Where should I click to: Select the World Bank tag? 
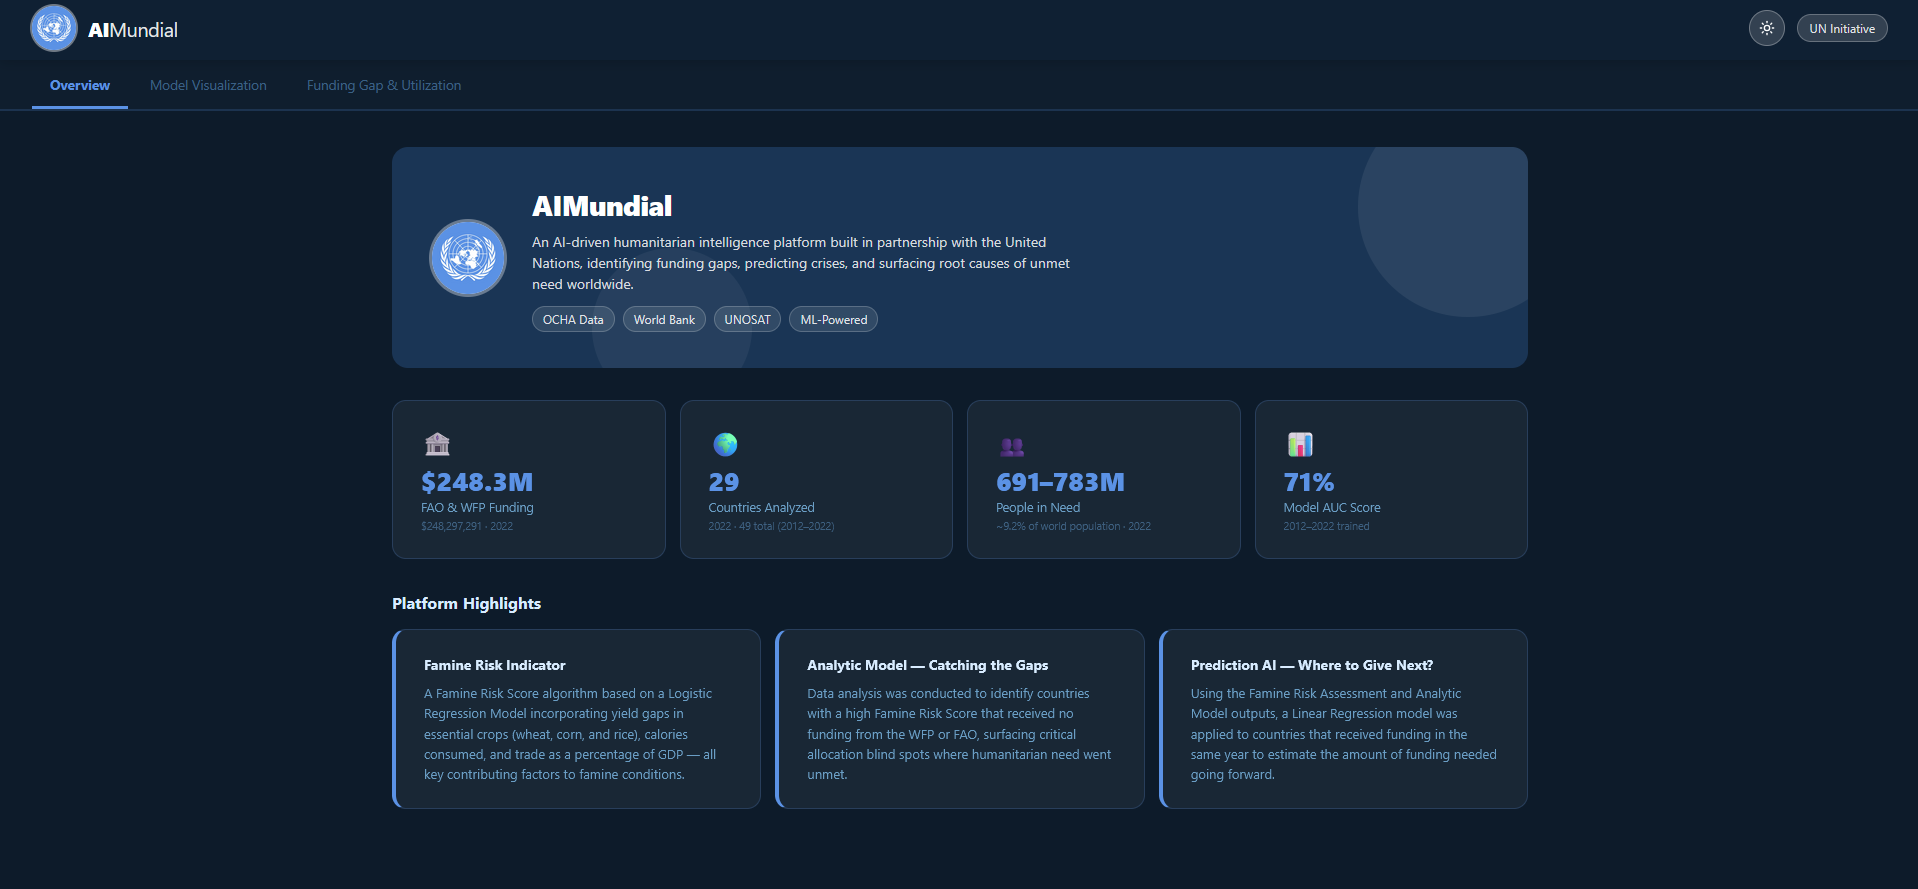(x=664, y=320)
